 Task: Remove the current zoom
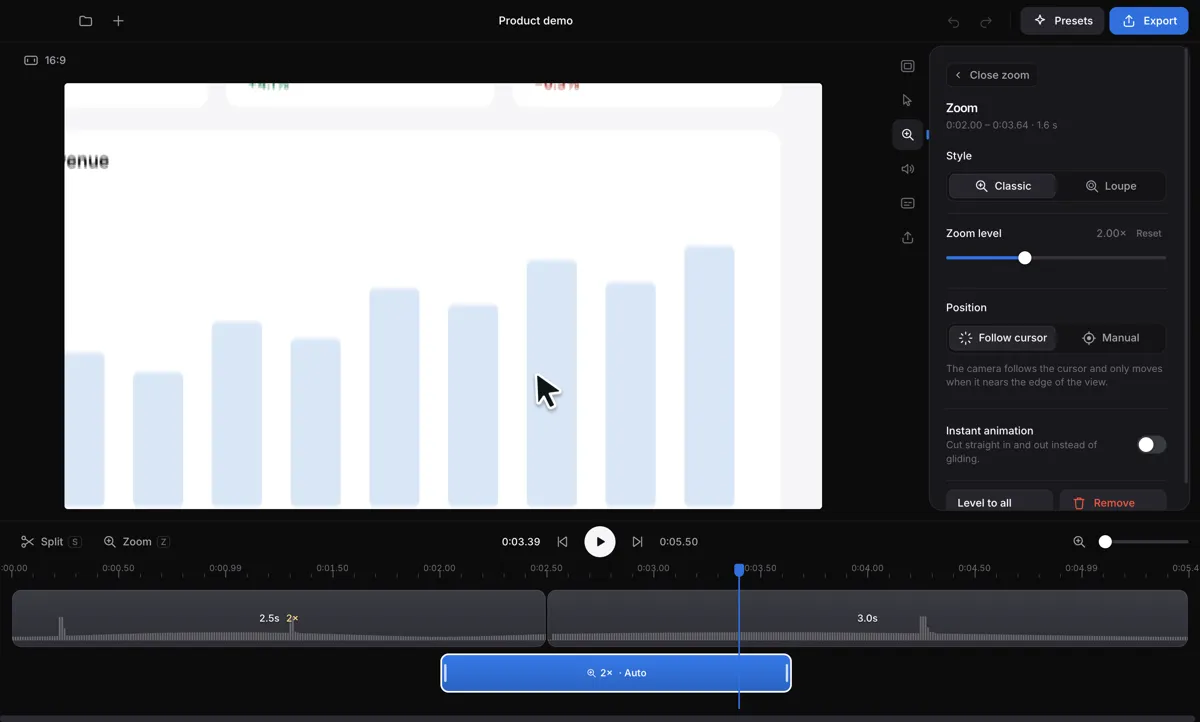tap(1113, 502)
